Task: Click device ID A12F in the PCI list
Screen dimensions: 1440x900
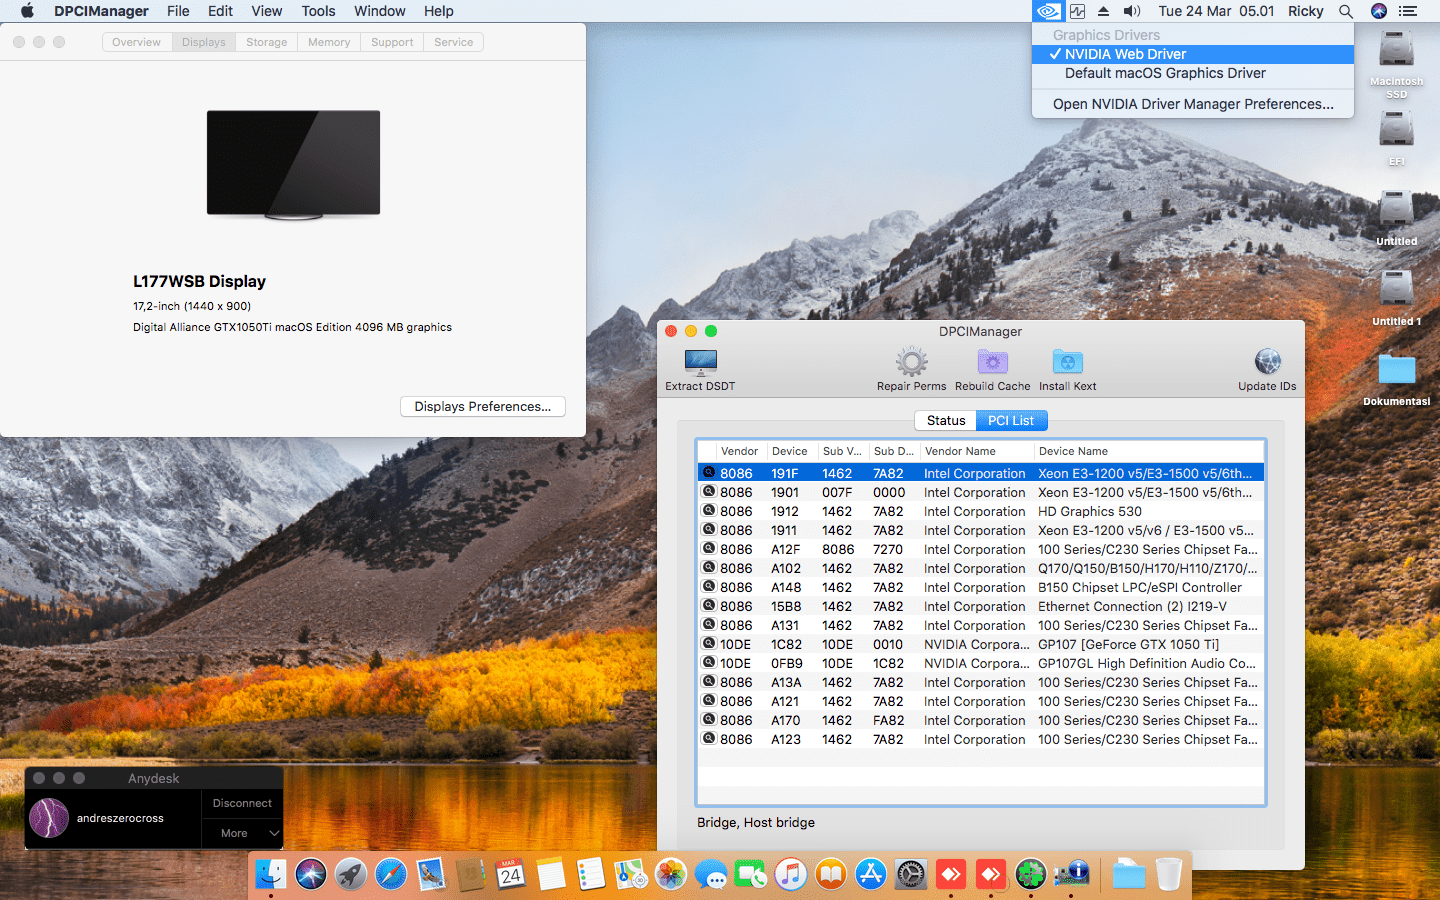Action: (786, 549)
